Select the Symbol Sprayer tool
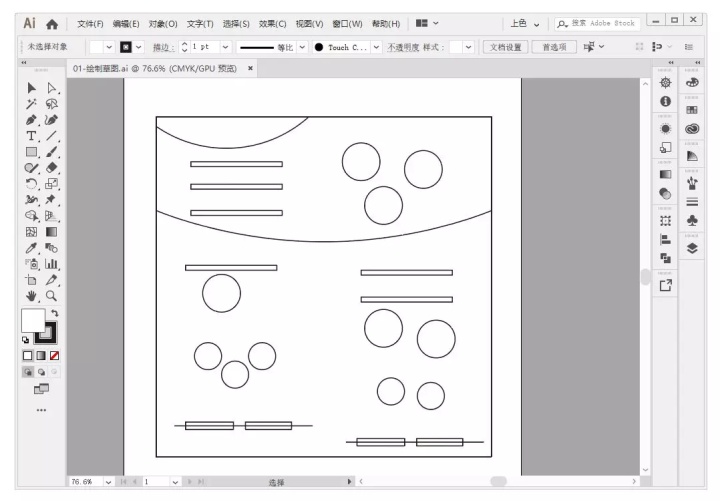 click(31, 264)
